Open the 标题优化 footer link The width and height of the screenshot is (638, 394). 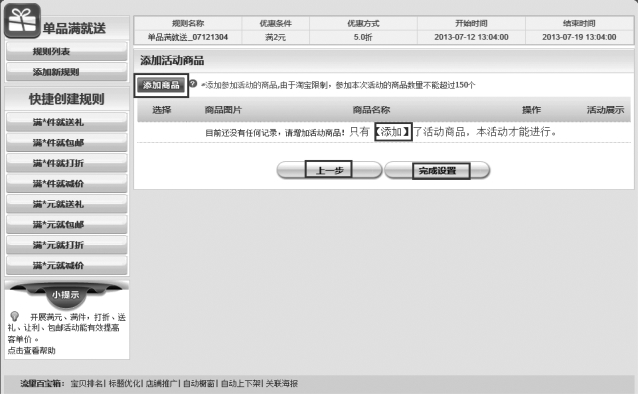[124, 383]
